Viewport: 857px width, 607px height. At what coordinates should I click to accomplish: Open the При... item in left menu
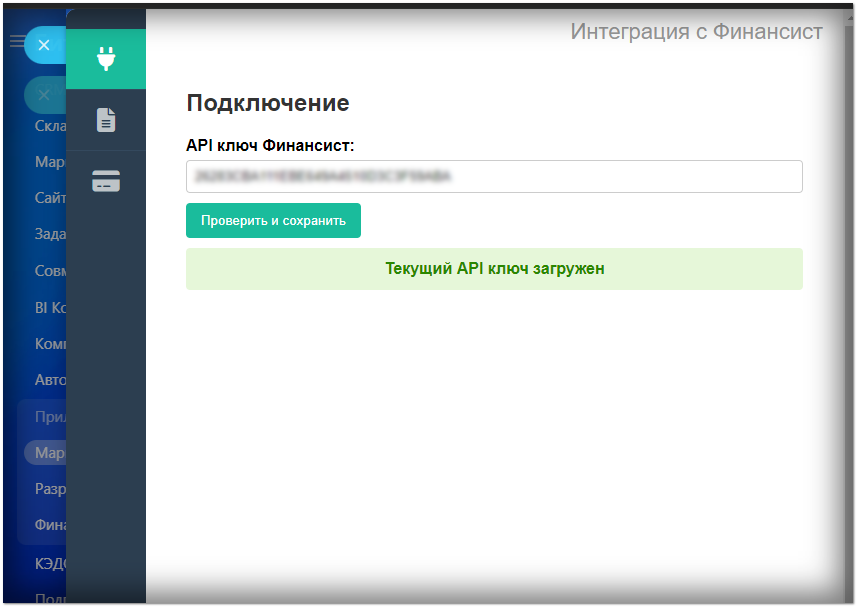tap(50, 417)
